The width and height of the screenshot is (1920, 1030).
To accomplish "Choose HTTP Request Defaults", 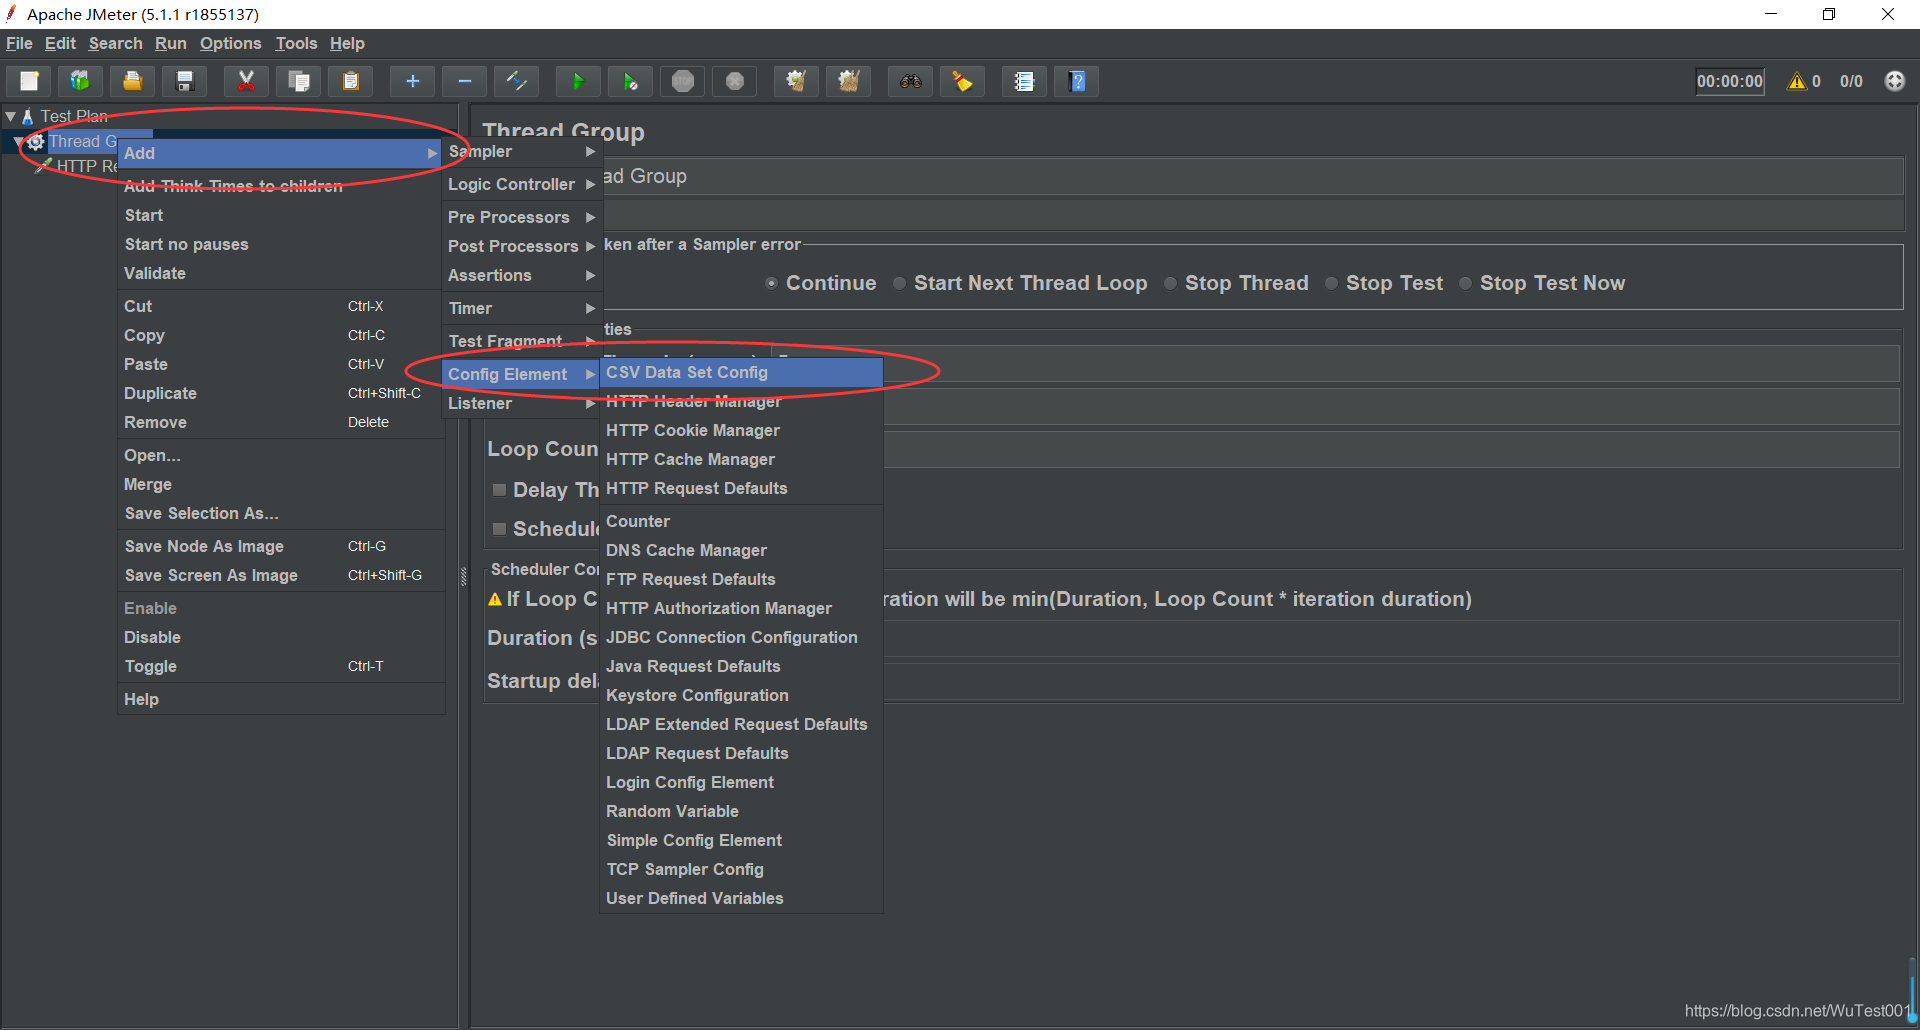I will (741, 488).
